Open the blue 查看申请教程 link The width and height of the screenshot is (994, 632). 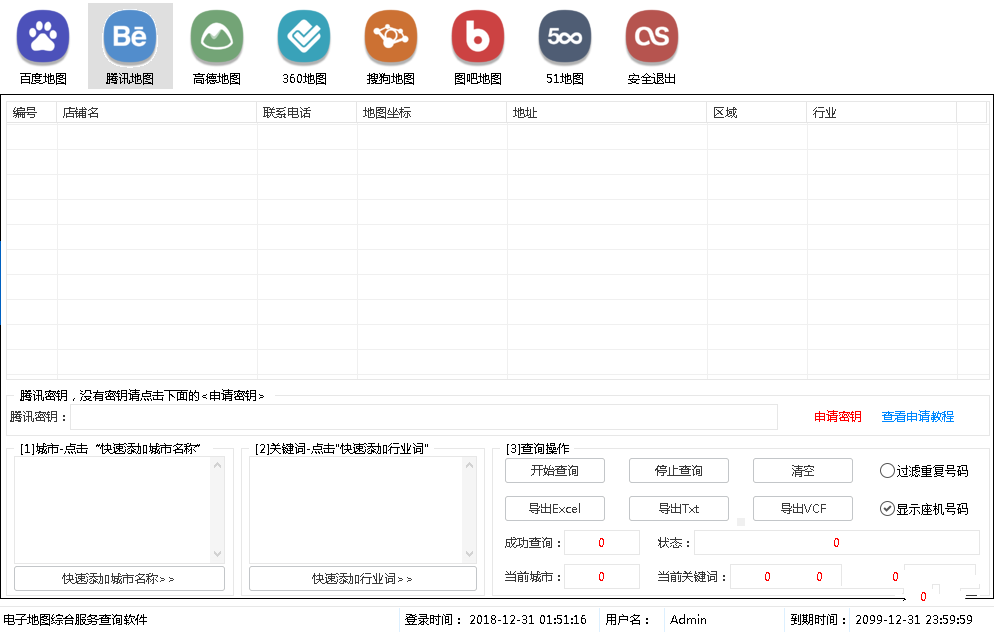(917, 416)
